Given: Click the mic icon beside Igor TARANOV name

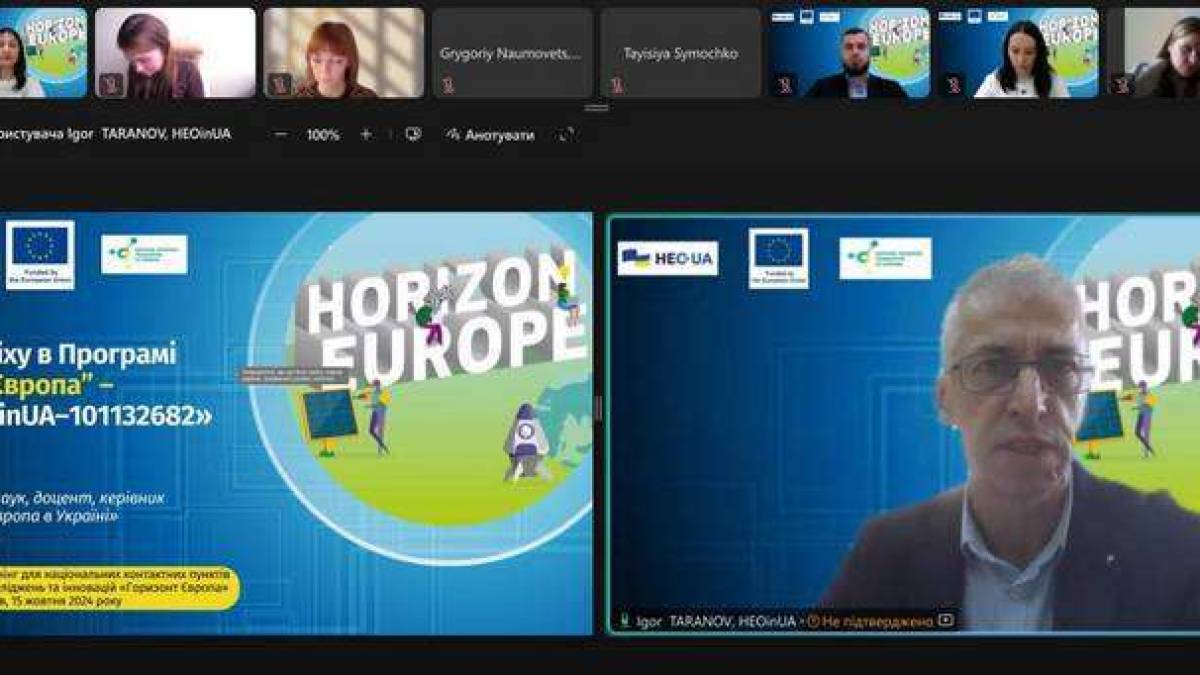Looking at the screenshot, I should pos(624,621).
